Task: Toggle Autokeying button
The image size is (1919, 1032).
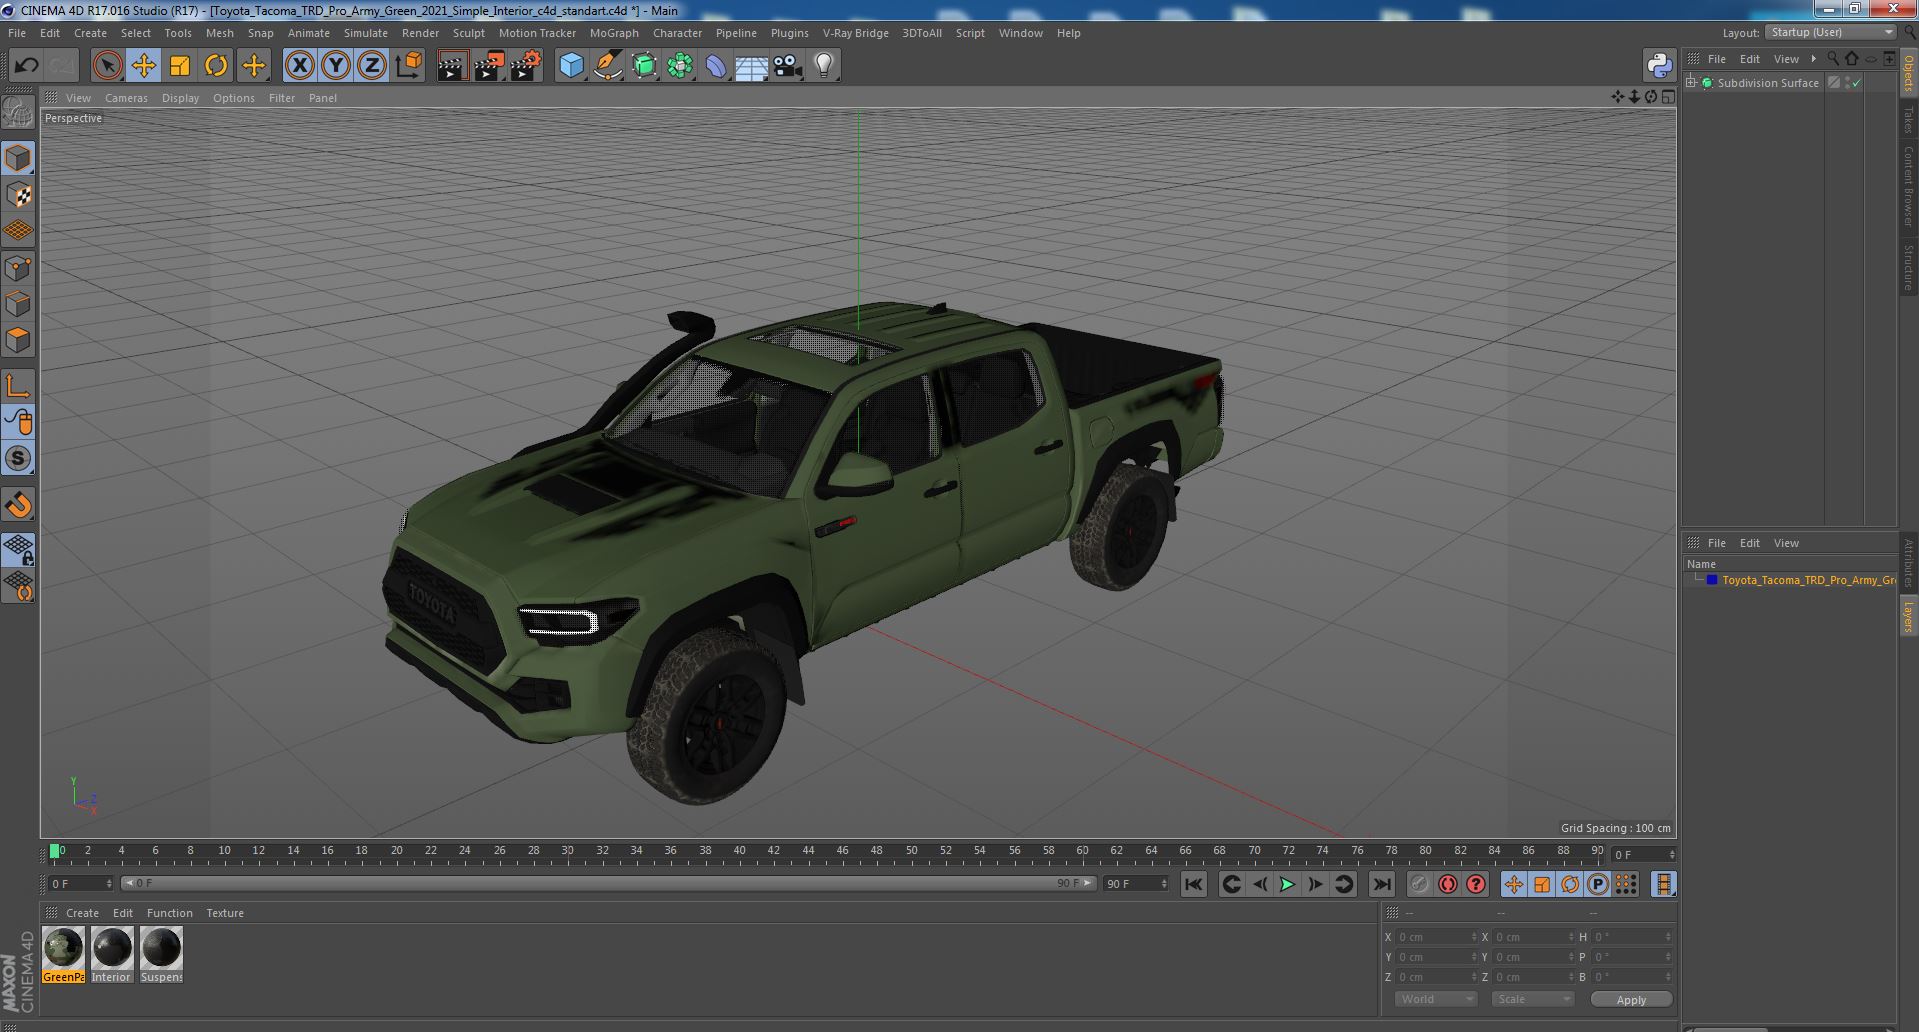Action: tap(1447, 884)
